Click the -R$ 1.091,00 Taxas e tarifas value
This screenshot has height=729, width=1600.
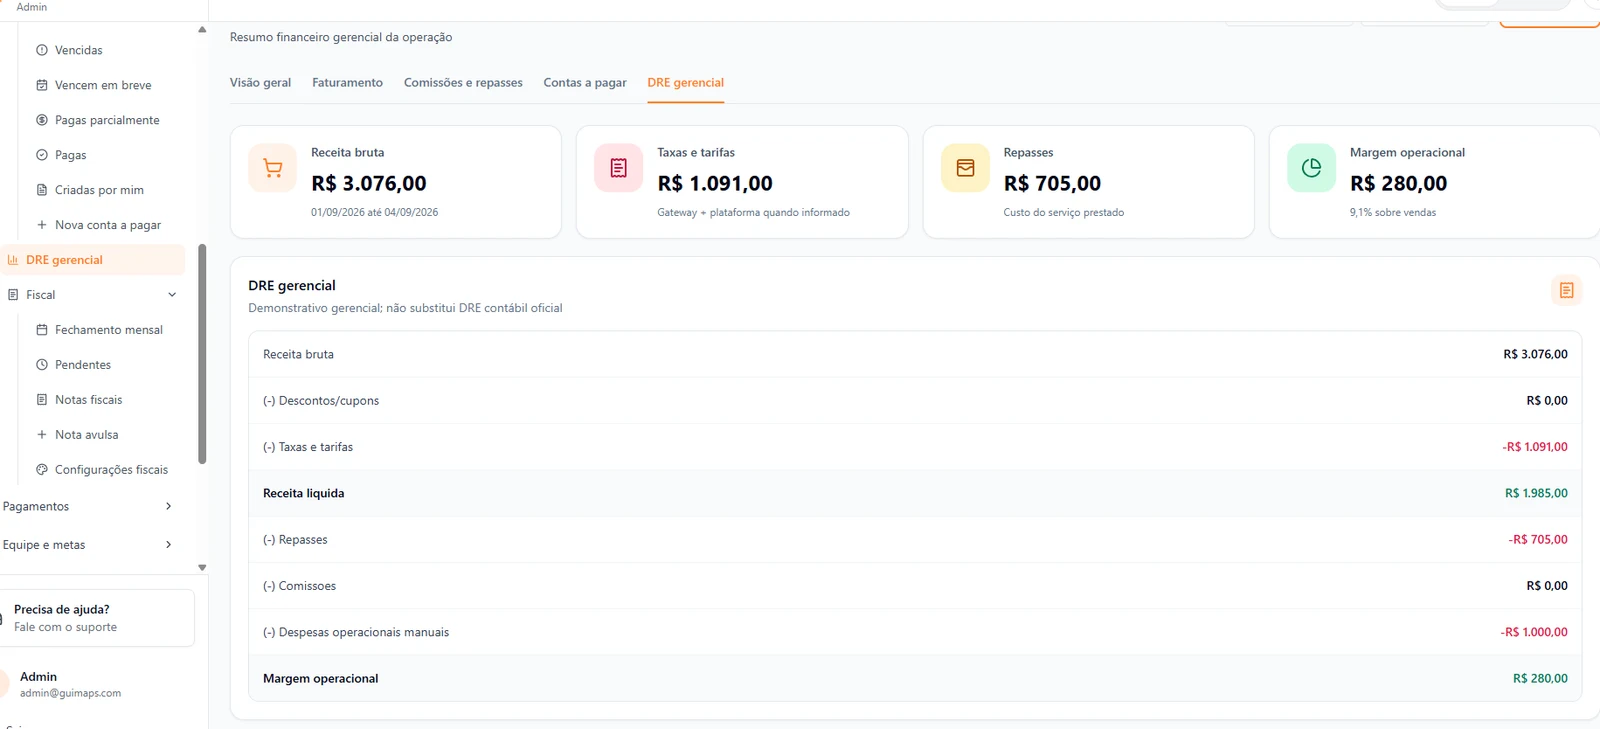click(1535, 447)
